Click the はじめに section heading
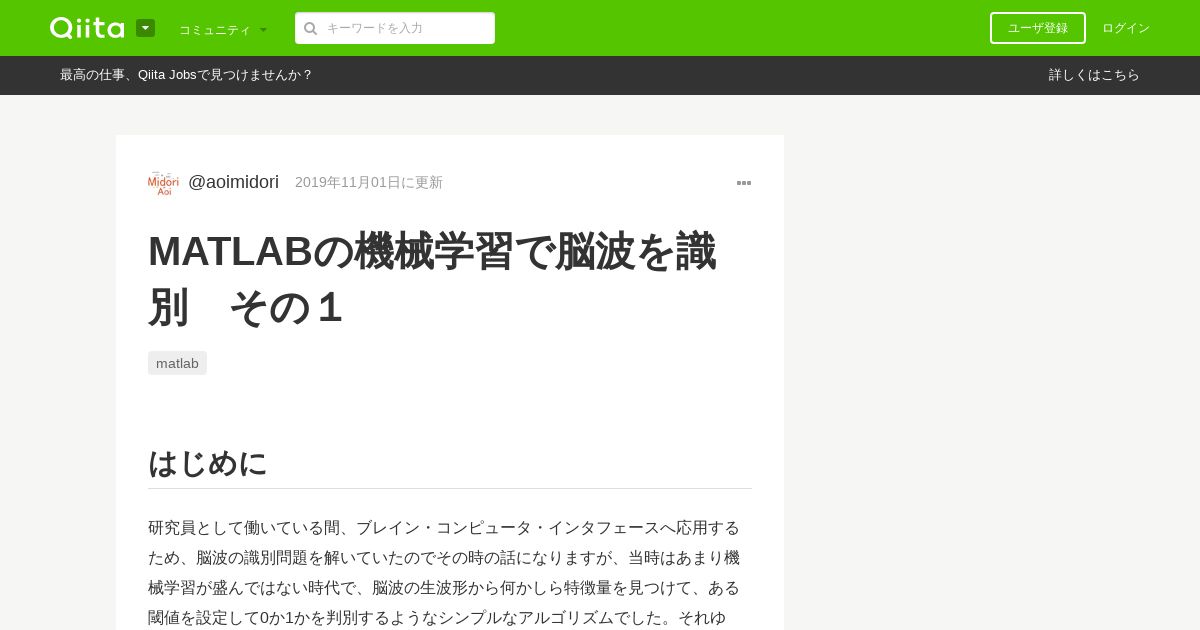This screenshot has height=630, width=1200. [x=208, y=463]
